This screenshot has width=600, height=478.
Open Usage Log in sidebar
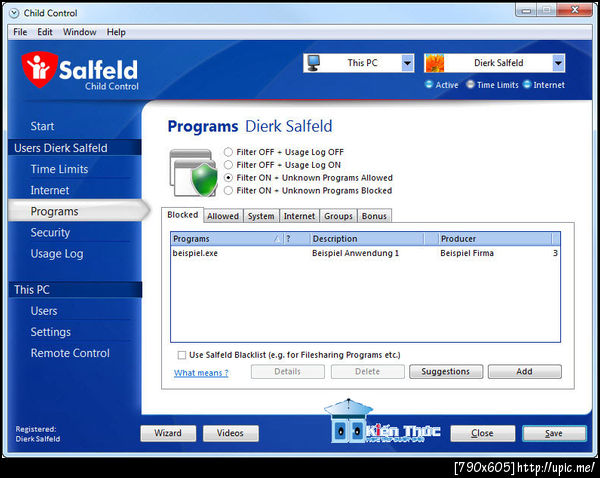57,254
